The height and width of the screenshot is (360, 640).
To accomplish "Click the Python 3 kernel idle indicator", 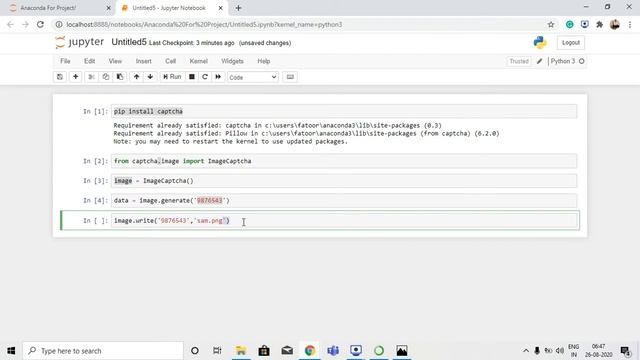I will [567, 61].
